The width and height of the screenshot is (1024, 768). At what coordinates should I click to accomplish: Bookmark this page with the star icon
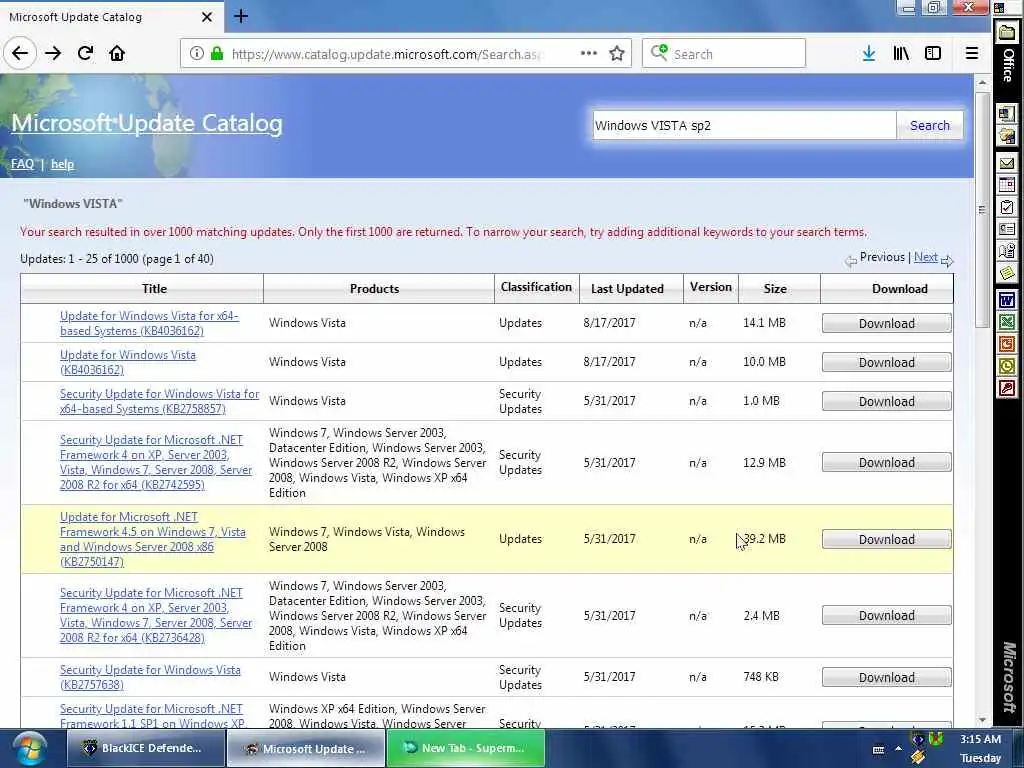(x=616, y=54)
